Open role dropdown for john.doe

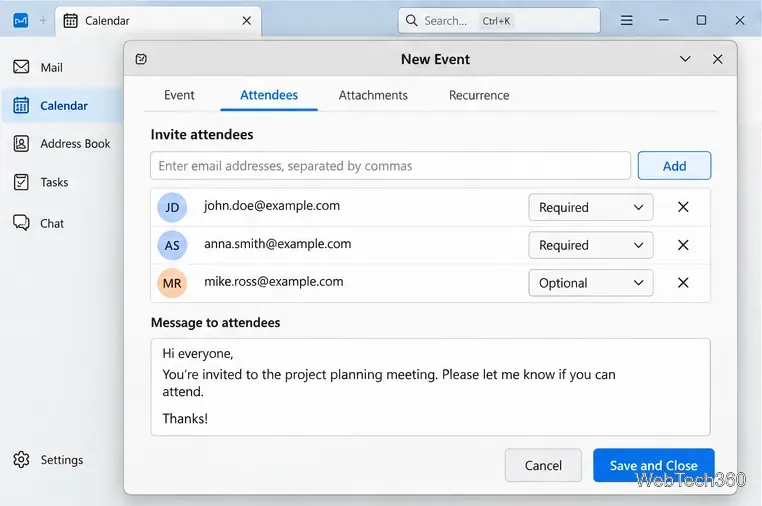(590, 208)
